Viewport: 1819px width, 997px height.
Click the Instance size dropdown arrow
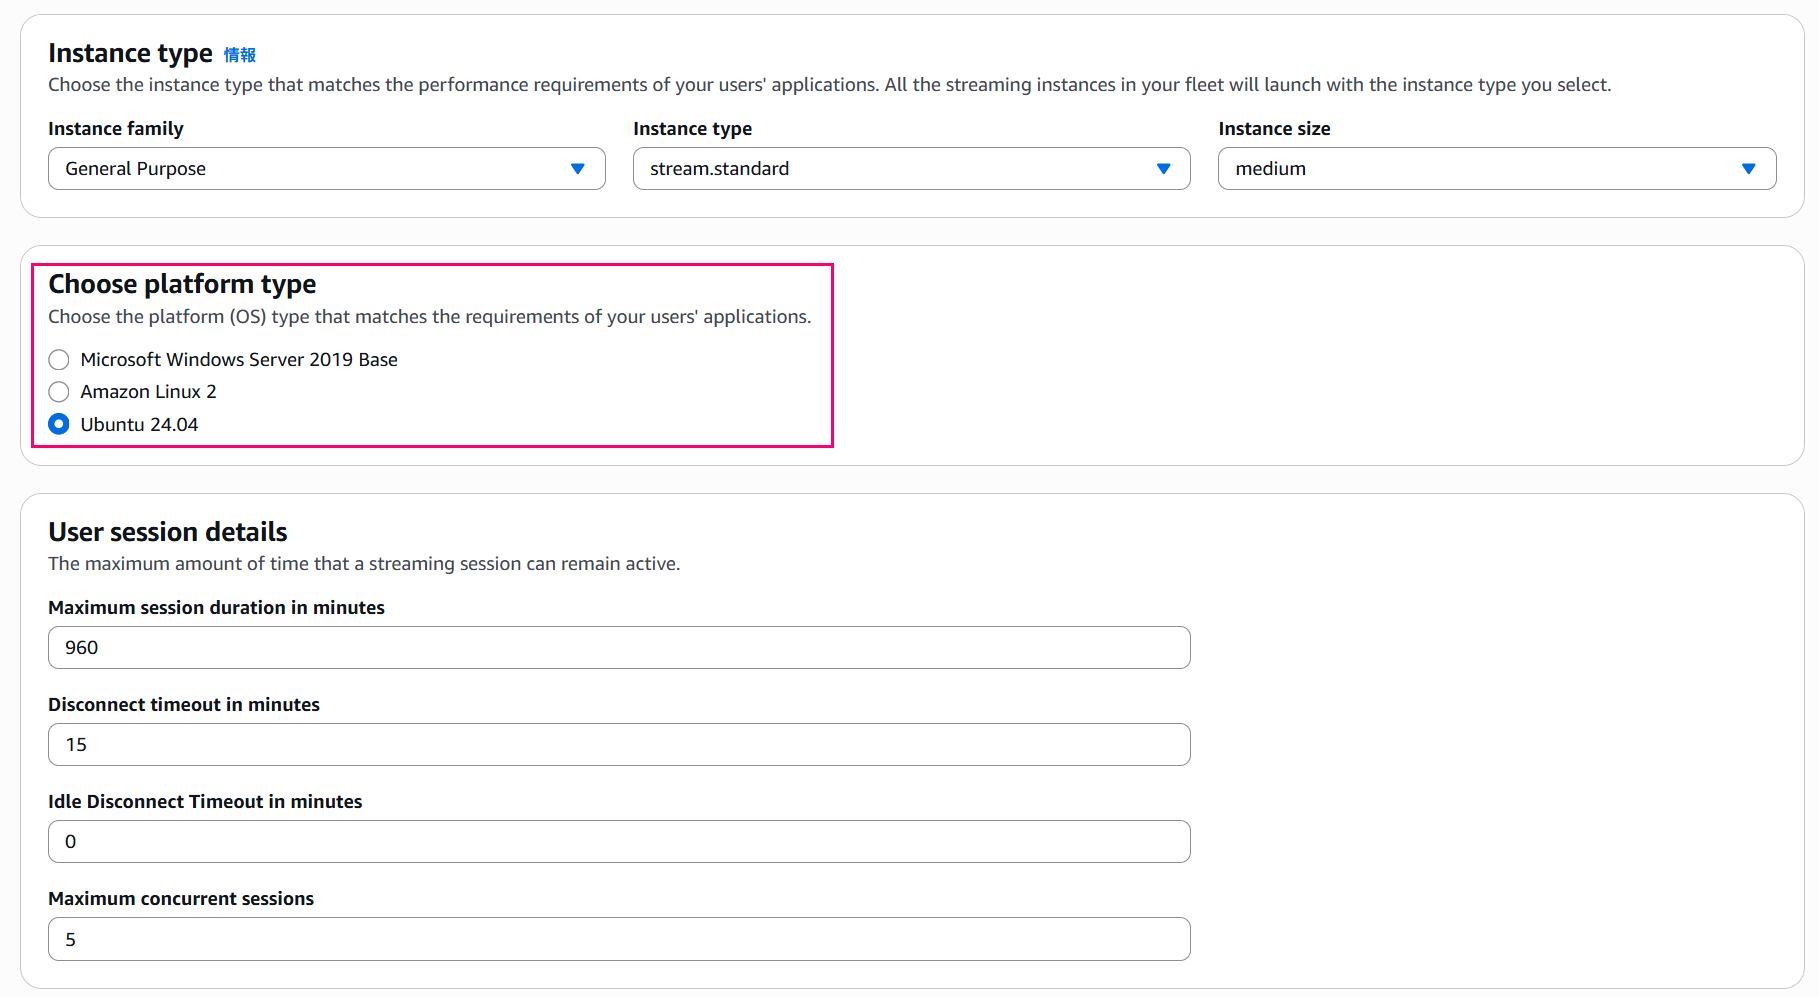1750,168
